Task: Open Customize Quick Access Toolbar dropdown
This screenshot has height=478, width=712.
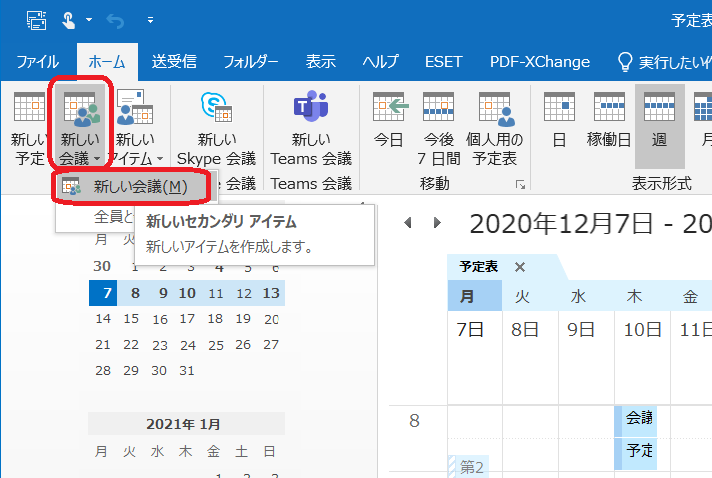Action: 150,20
